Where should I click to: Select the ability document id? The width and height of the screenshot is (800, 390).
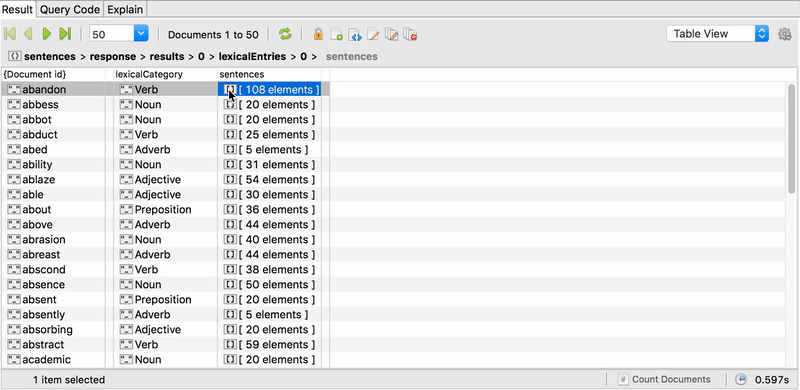pos(37,165)
